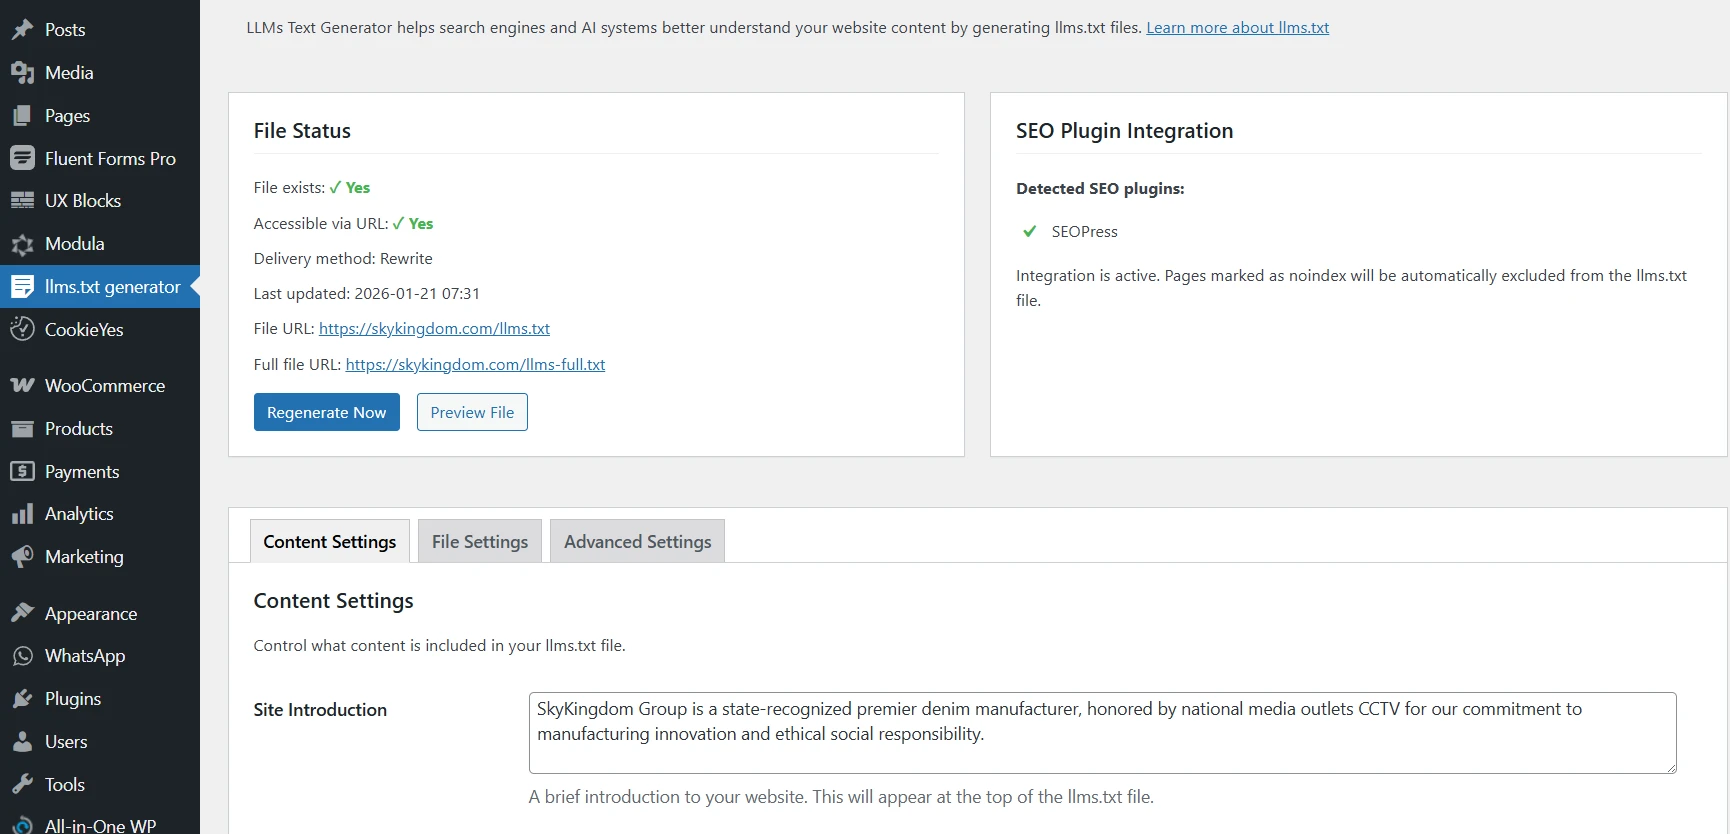Select the Content Settings tab

(x=329, y=541)
